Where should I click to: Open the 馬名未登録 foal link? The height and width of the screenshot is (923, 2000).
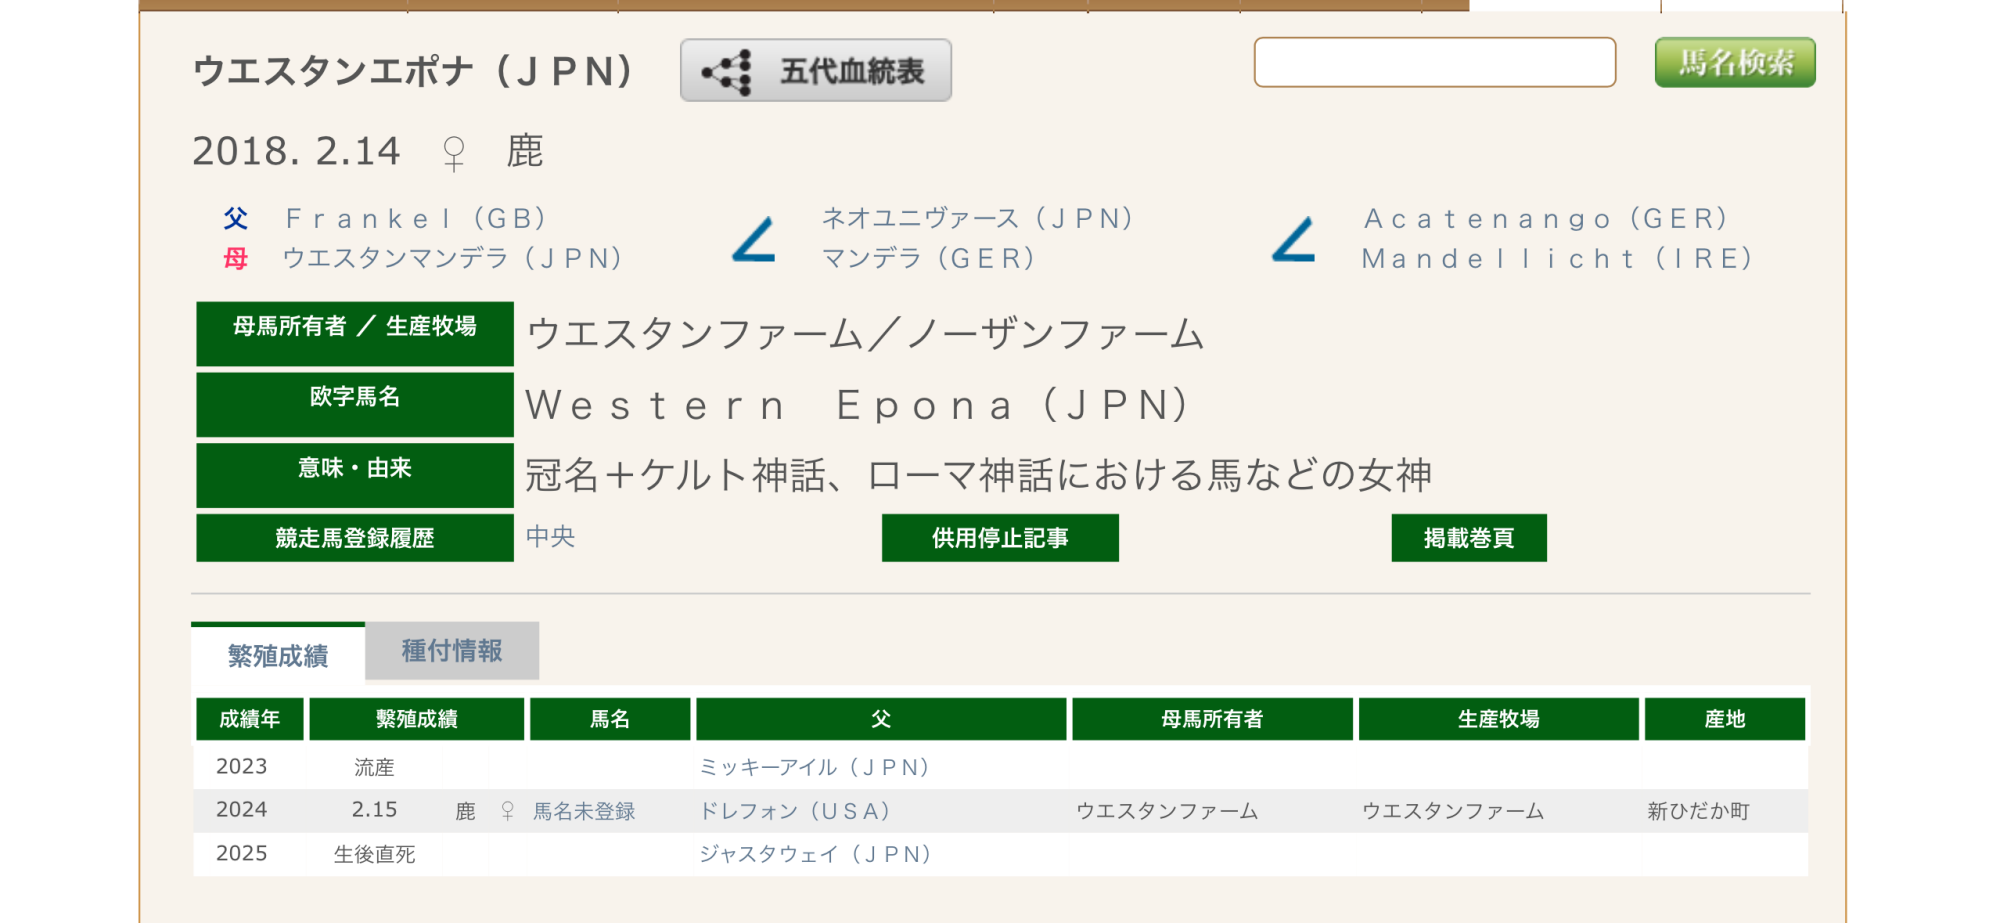(x=584, y=811)
